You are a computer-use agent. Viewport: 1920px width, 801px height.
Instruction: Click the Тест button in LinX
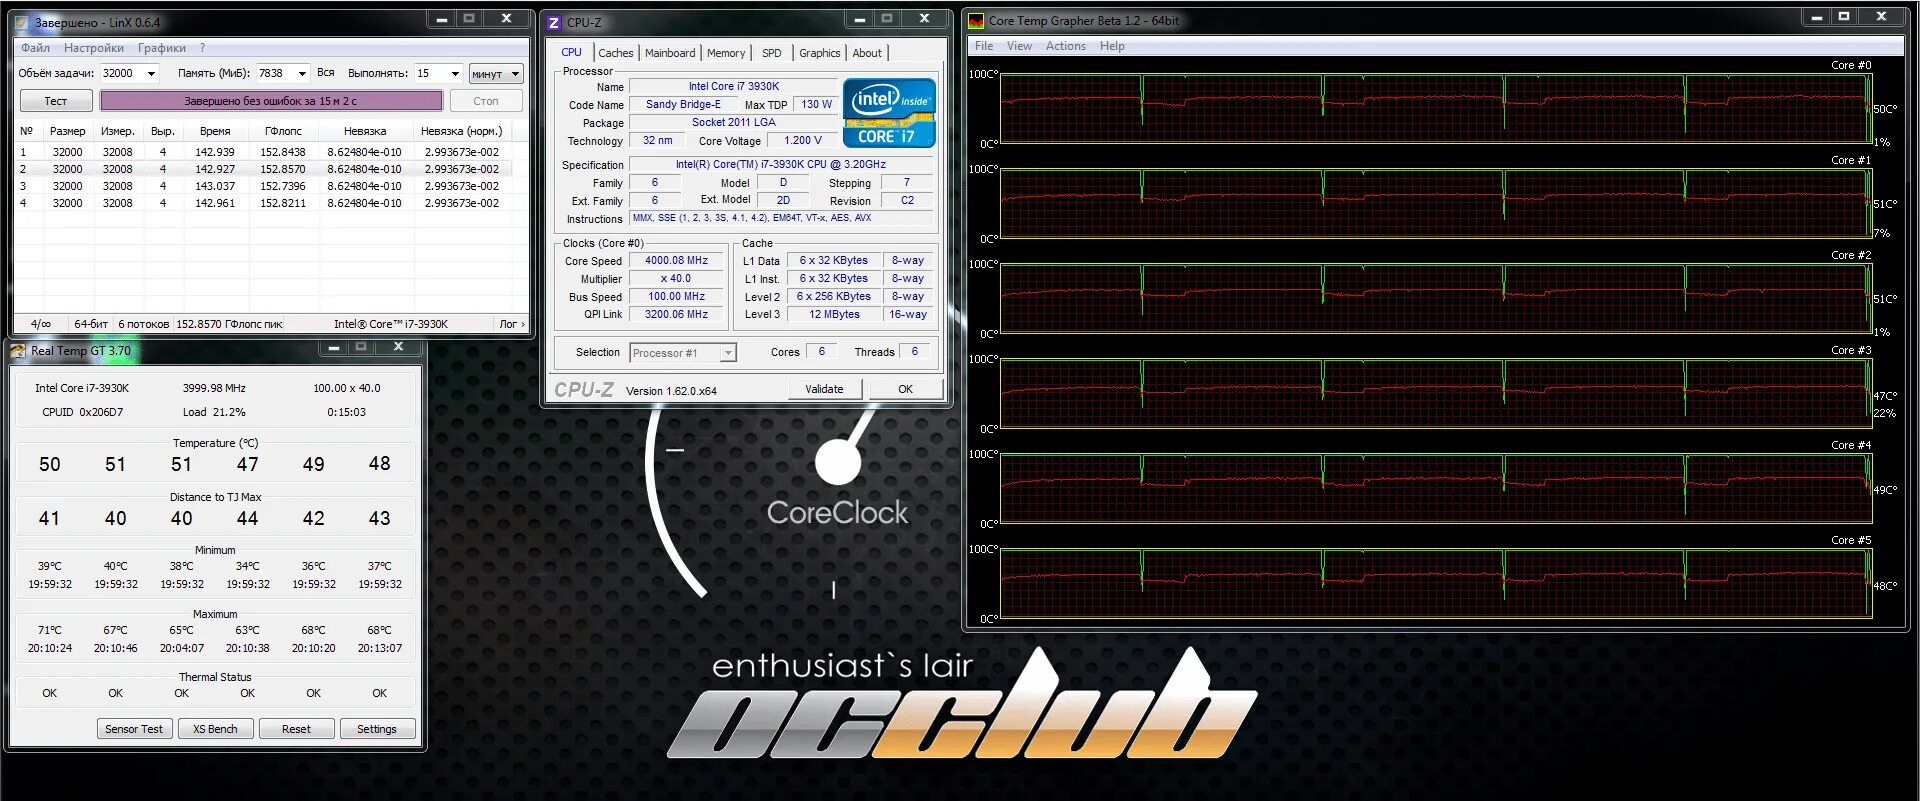56,101
